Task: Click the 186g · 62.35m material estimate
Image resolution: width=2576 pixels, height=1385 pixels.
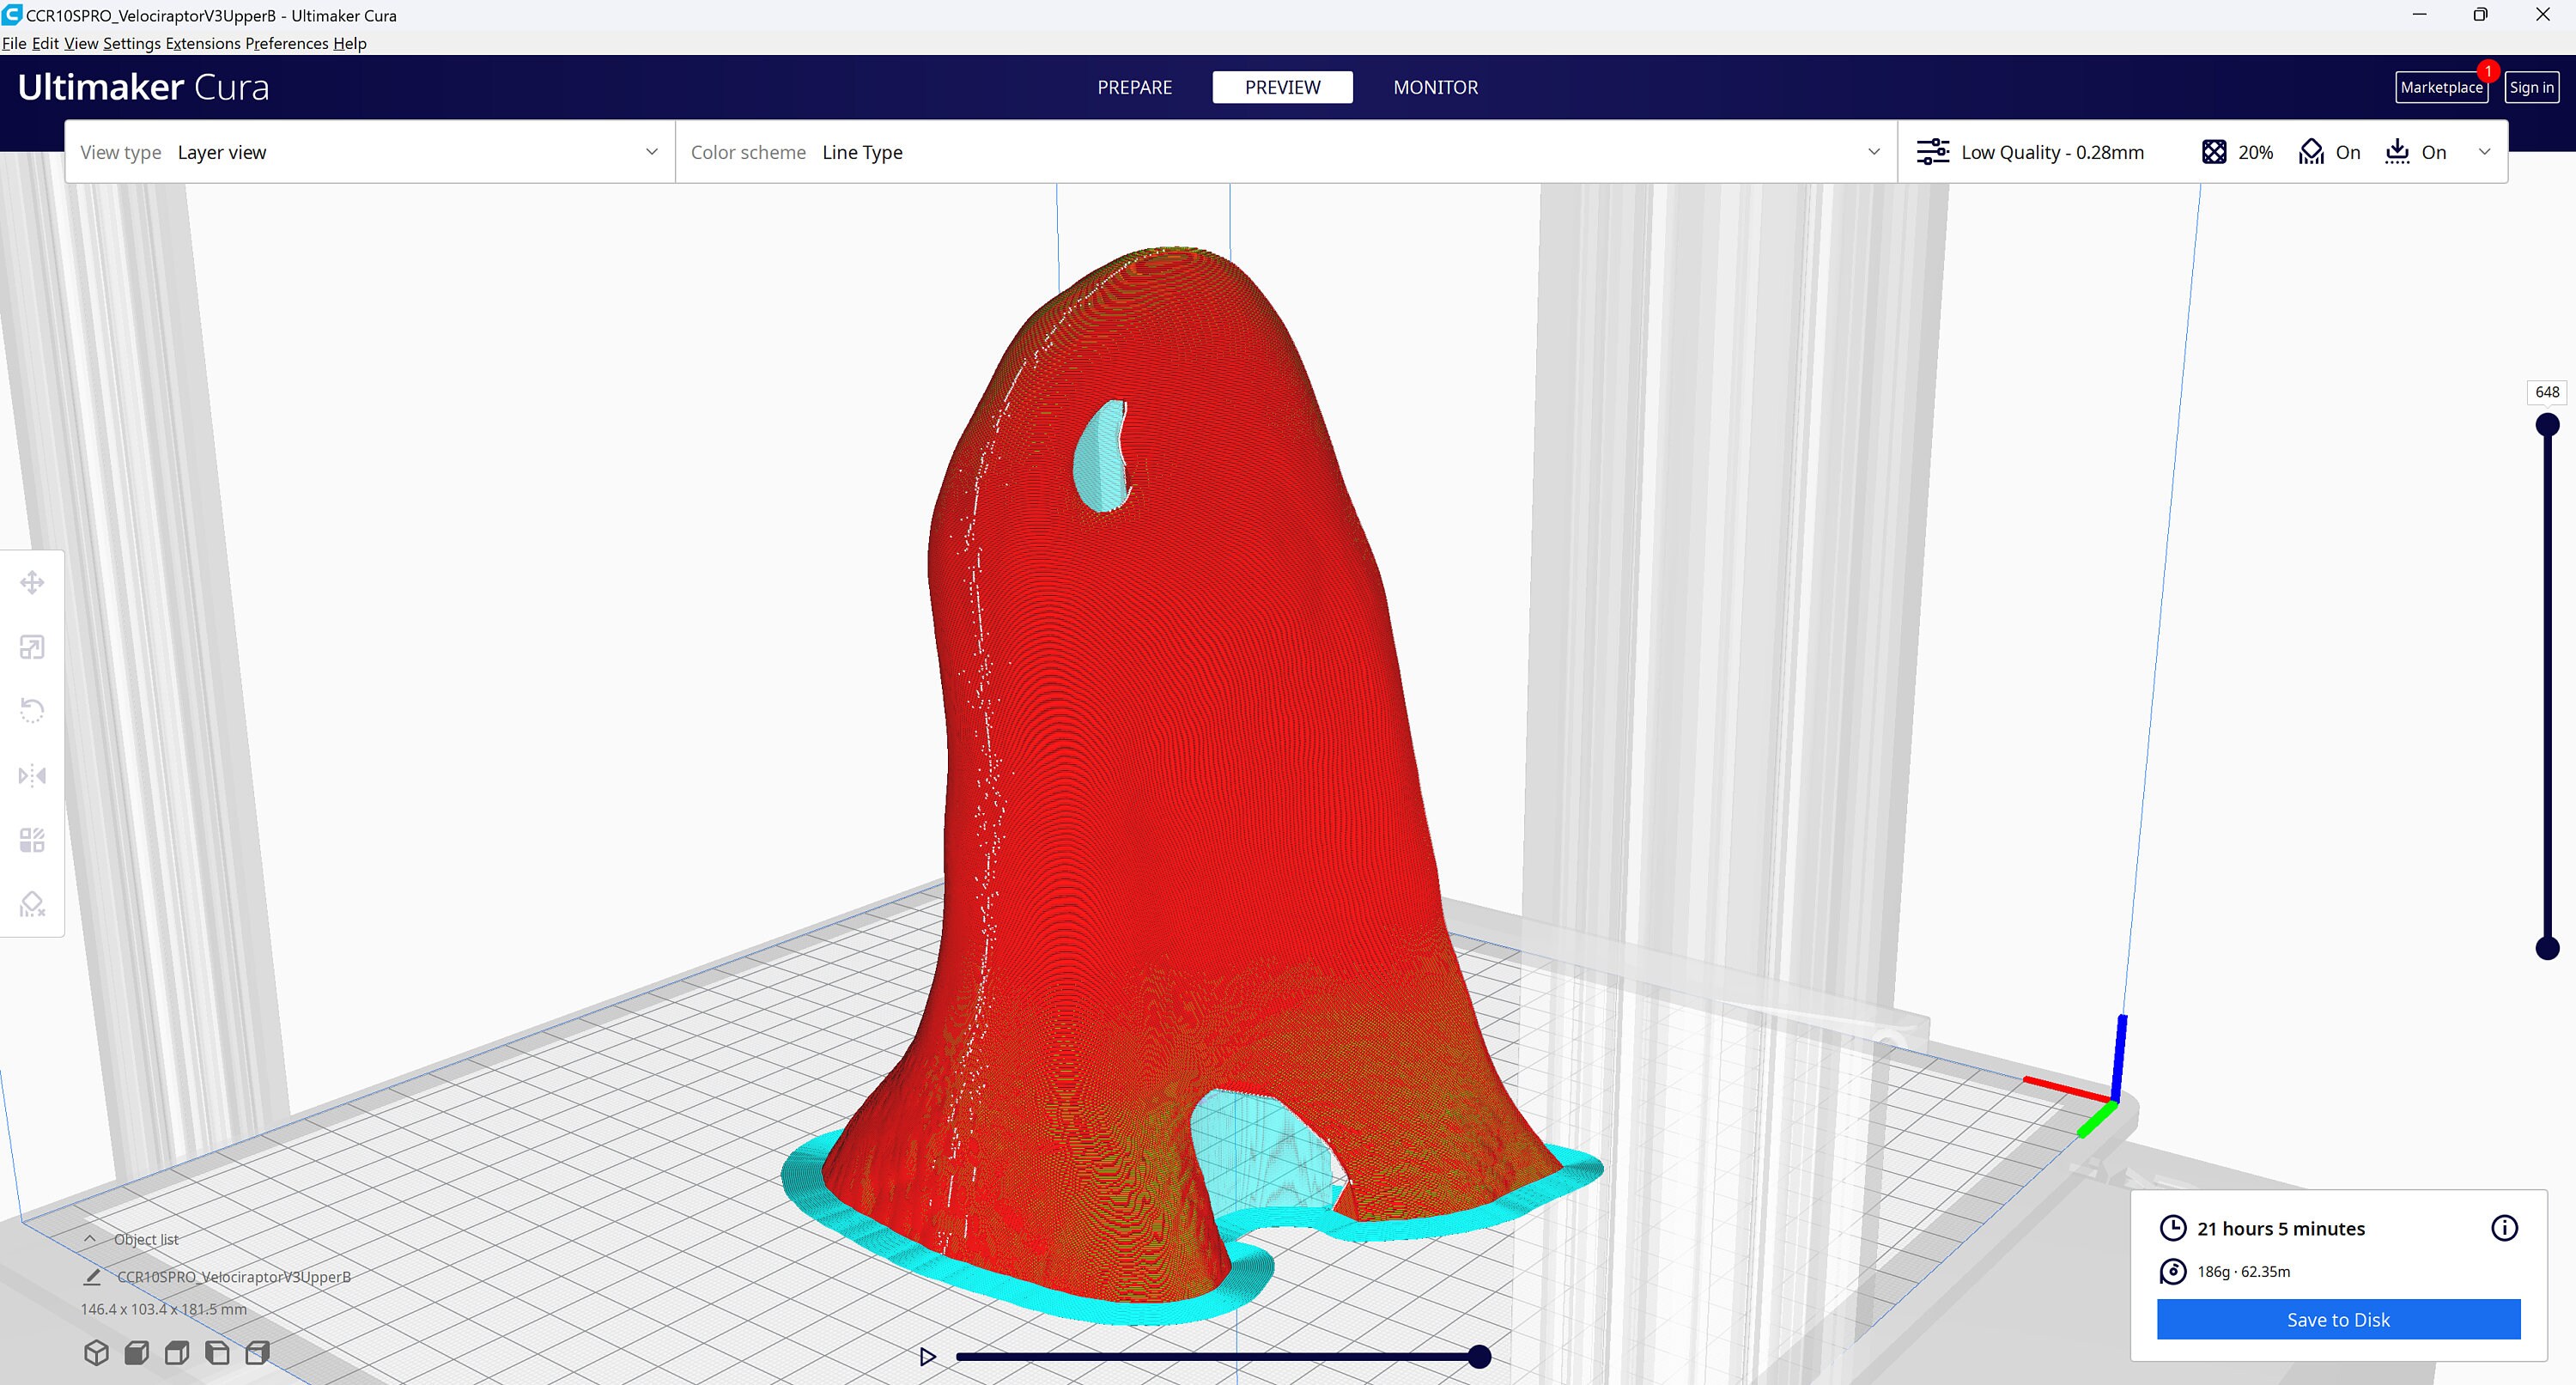Action: (x=2243, y=1271)
